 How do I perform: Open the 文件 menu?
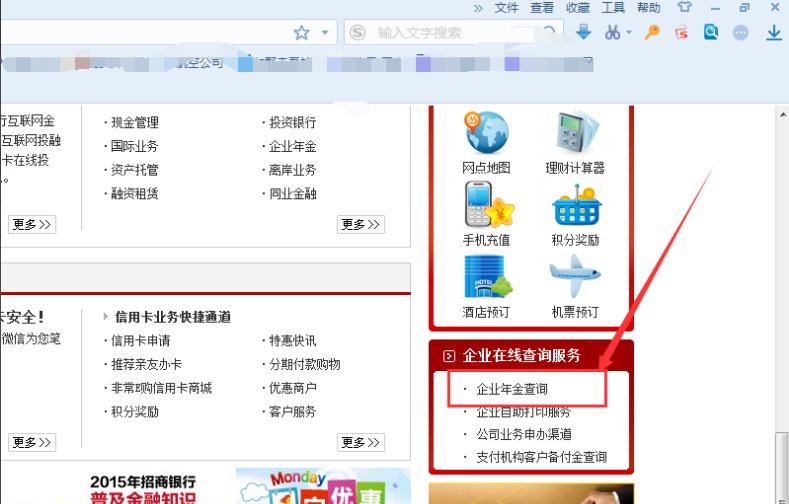point(506,8)
